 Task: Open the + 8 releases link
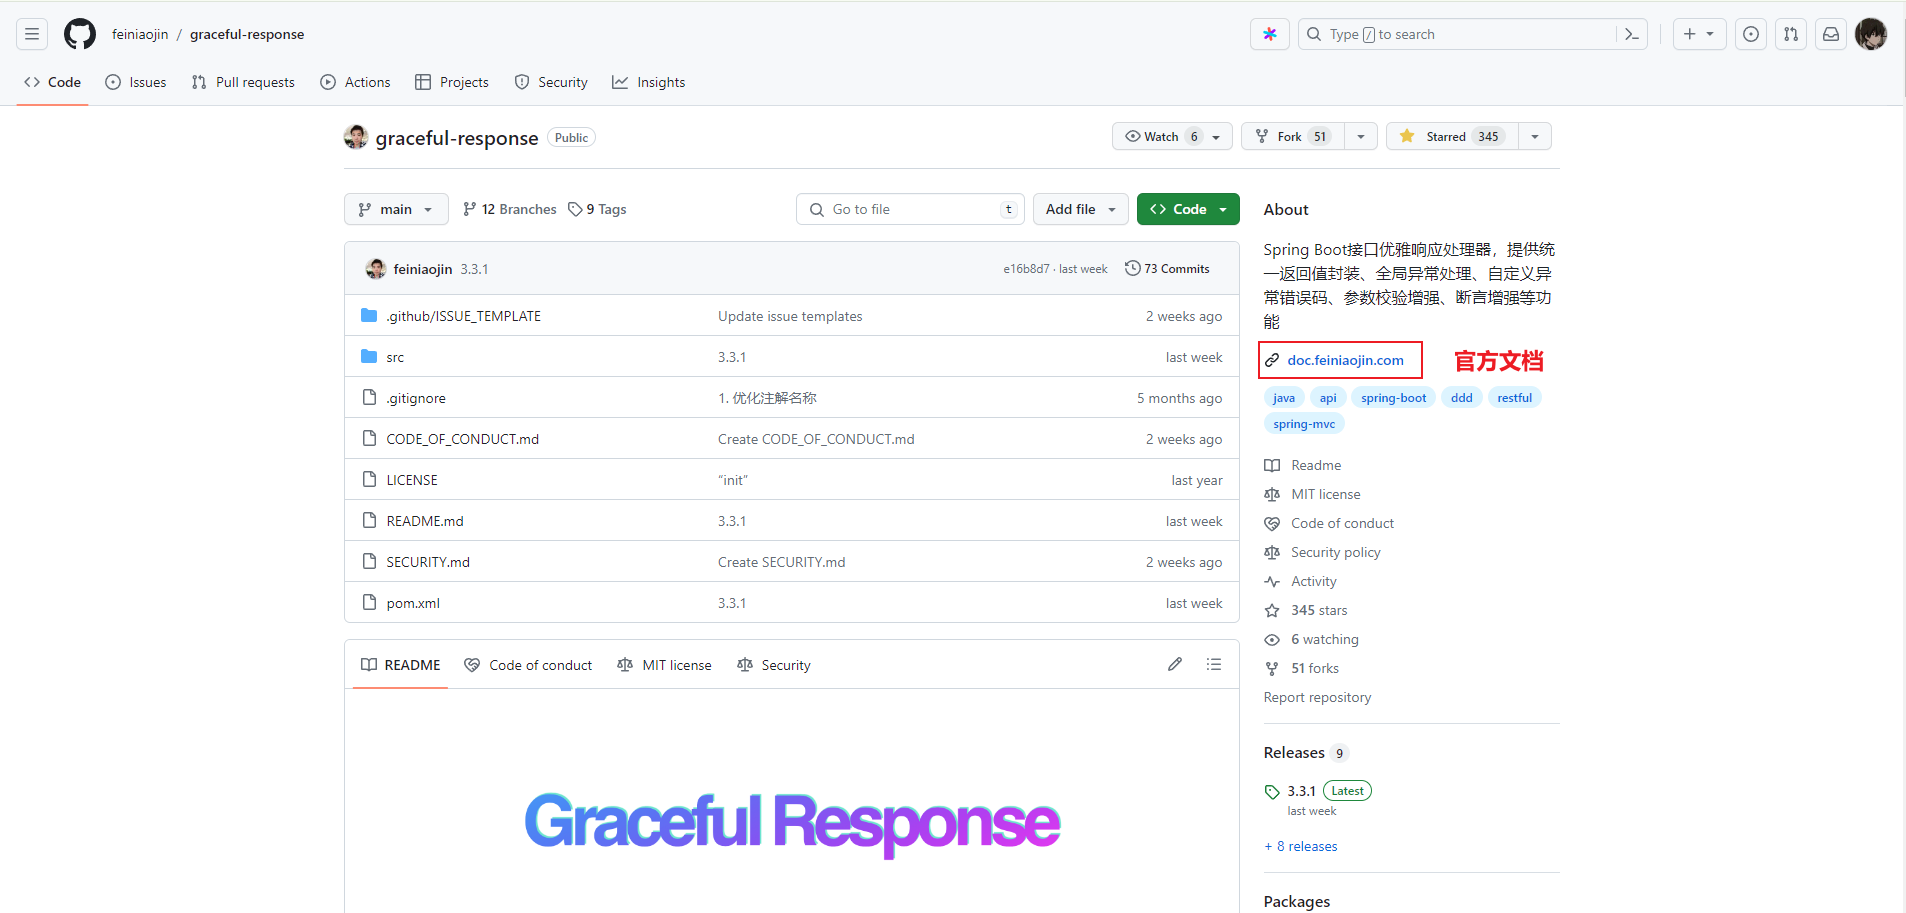[x=1301, y=846]
